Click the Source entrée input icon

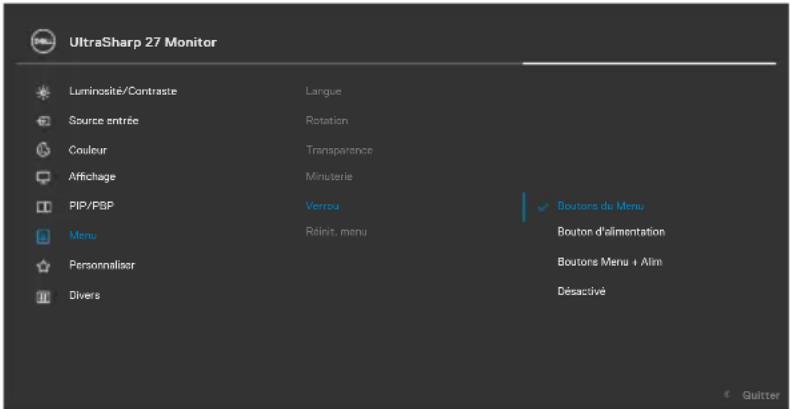click(44, 121)
